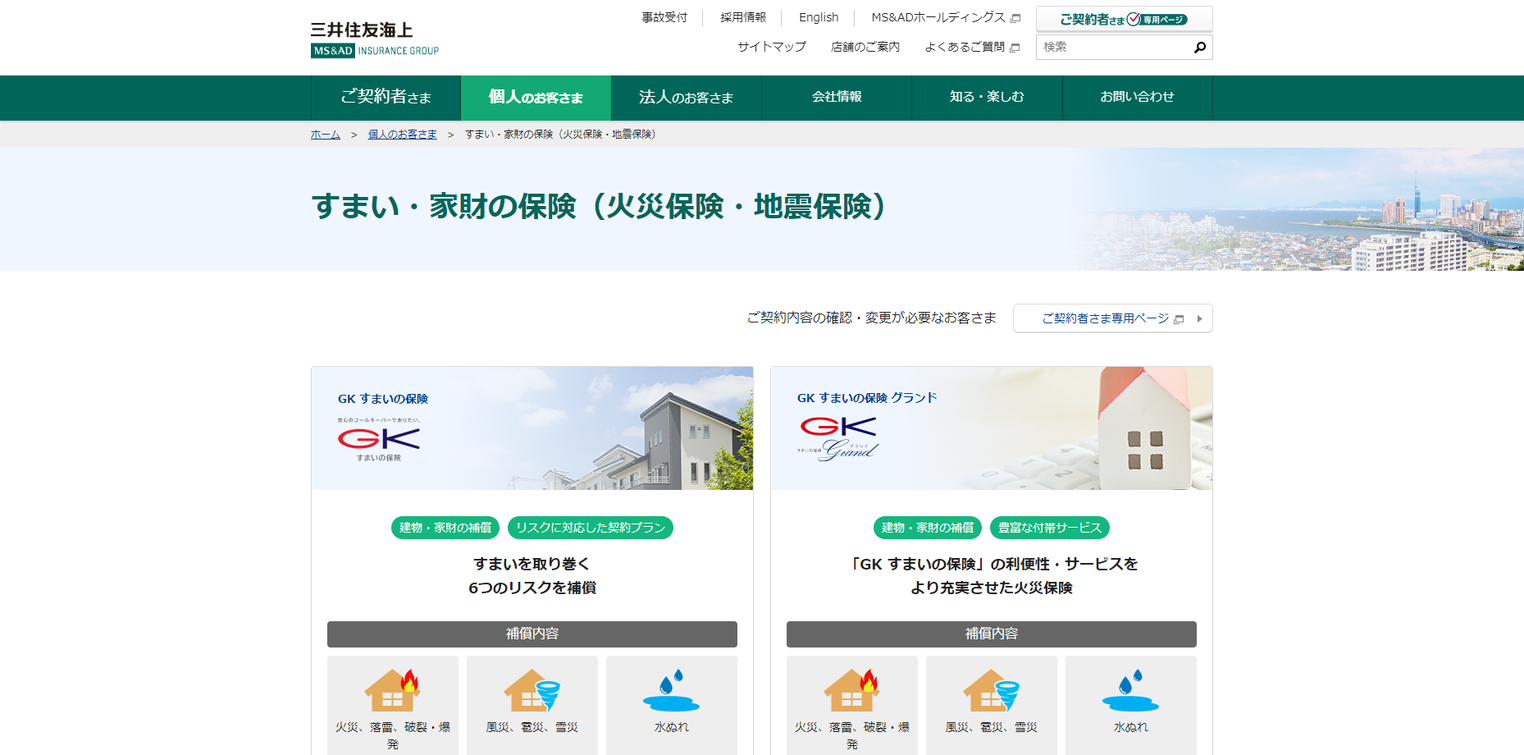Screen dimensions: 1524x755
Task: Focus the 検索 search field
Action: point(1112,47)
